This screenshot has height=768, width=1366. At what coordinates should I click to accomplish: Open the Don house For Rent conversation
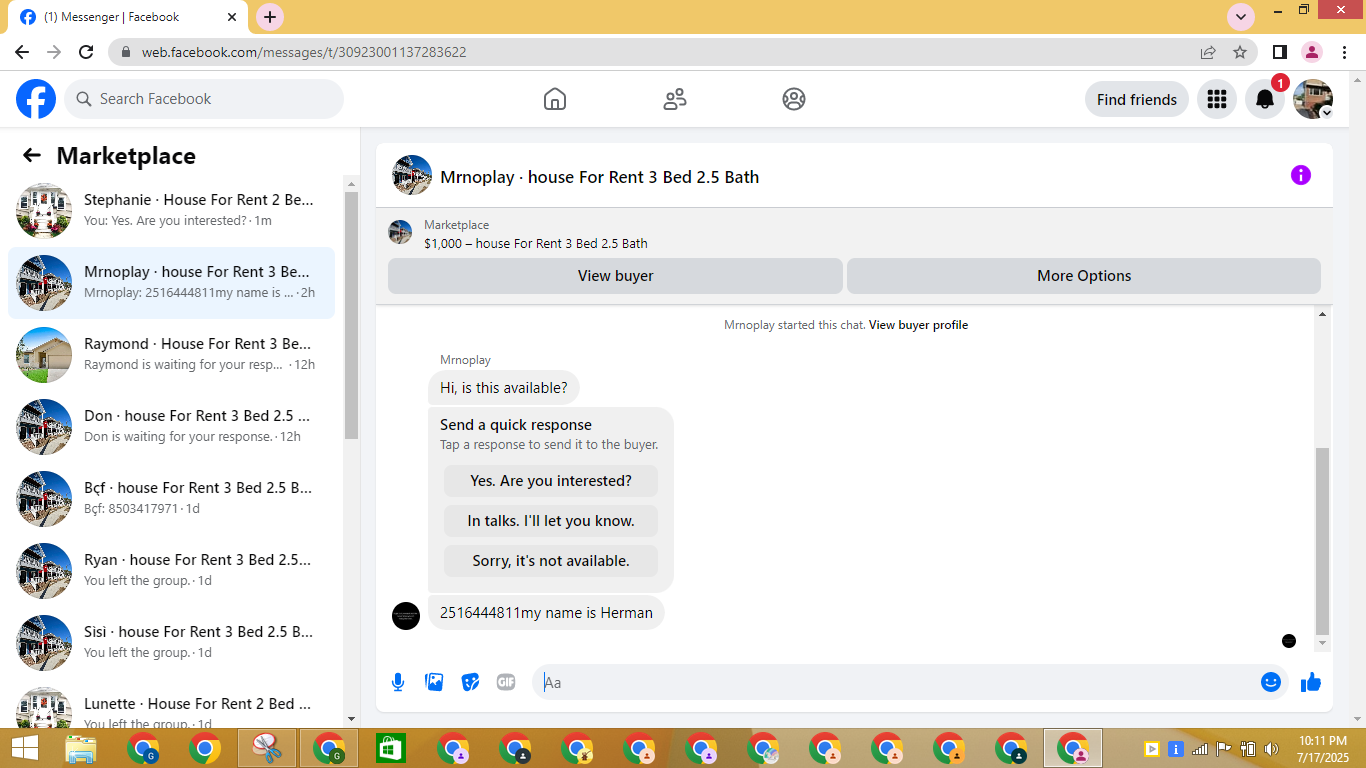point(171,427)
